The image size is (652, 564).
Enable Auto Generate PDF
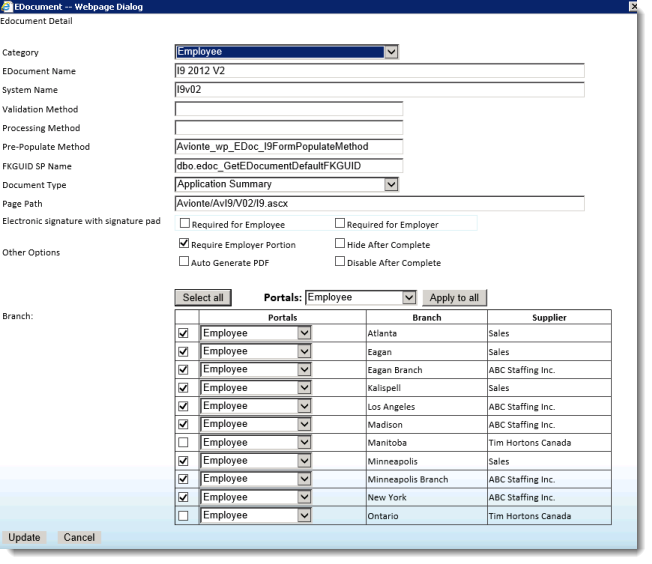pos(184,261)
